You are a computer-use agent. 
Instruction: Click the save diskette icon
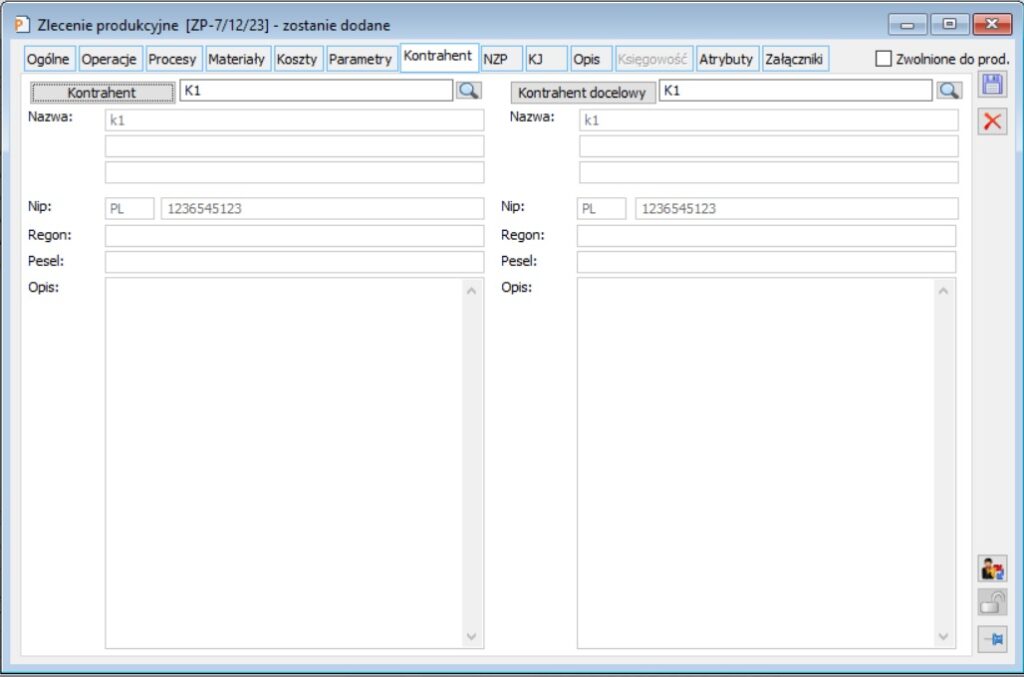tap(991, 85)
